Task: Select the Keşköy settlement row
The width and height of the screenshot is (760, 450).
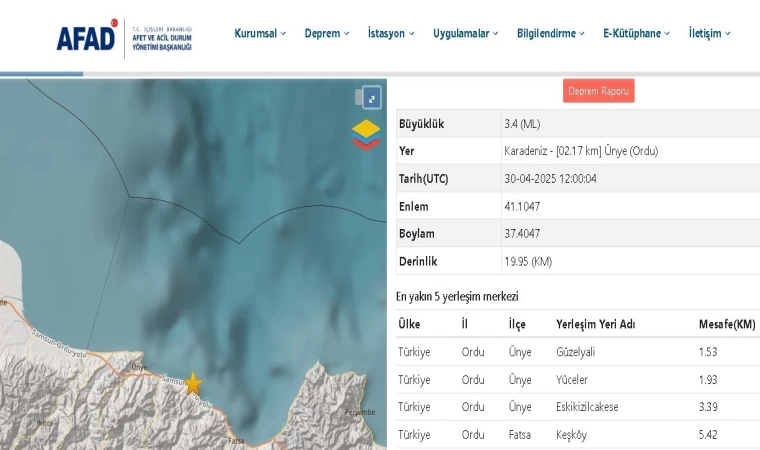Action: coord(572,435)
